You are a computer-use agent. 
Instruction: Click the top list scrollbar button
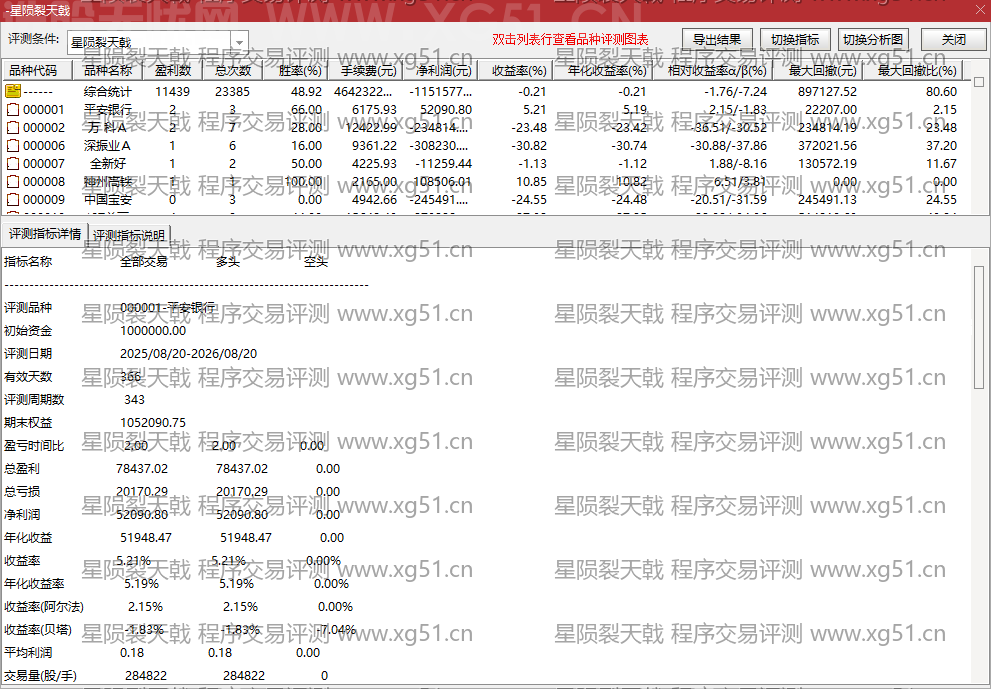[x=979, y=82]
